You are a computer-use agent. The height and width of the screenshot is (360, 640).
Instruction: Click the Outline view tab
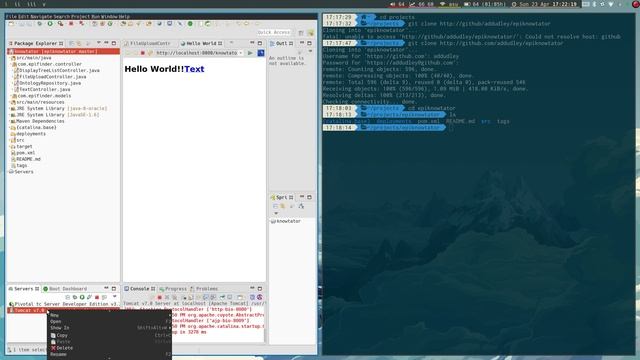pyautogui.click(x=281, y=43)
